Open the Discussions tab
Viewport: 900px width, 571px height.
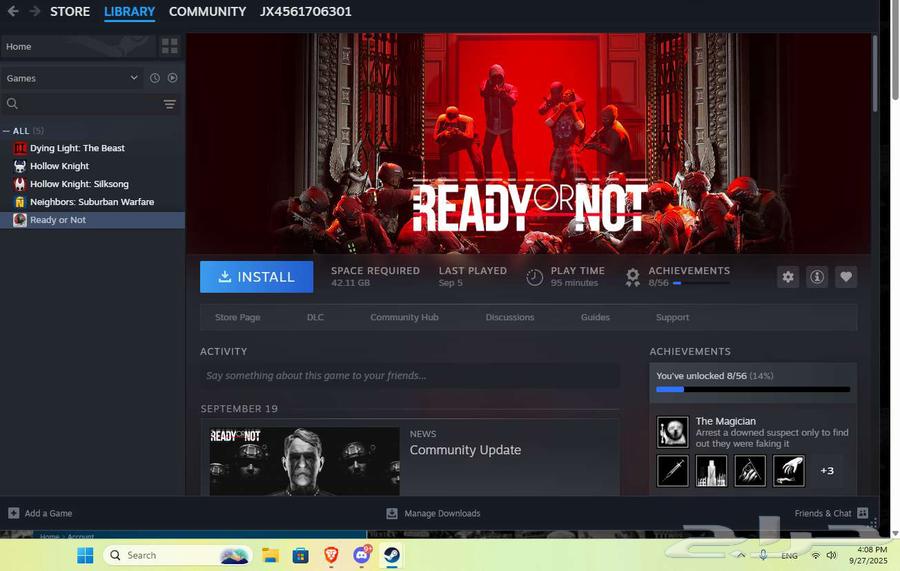(510, 317)
